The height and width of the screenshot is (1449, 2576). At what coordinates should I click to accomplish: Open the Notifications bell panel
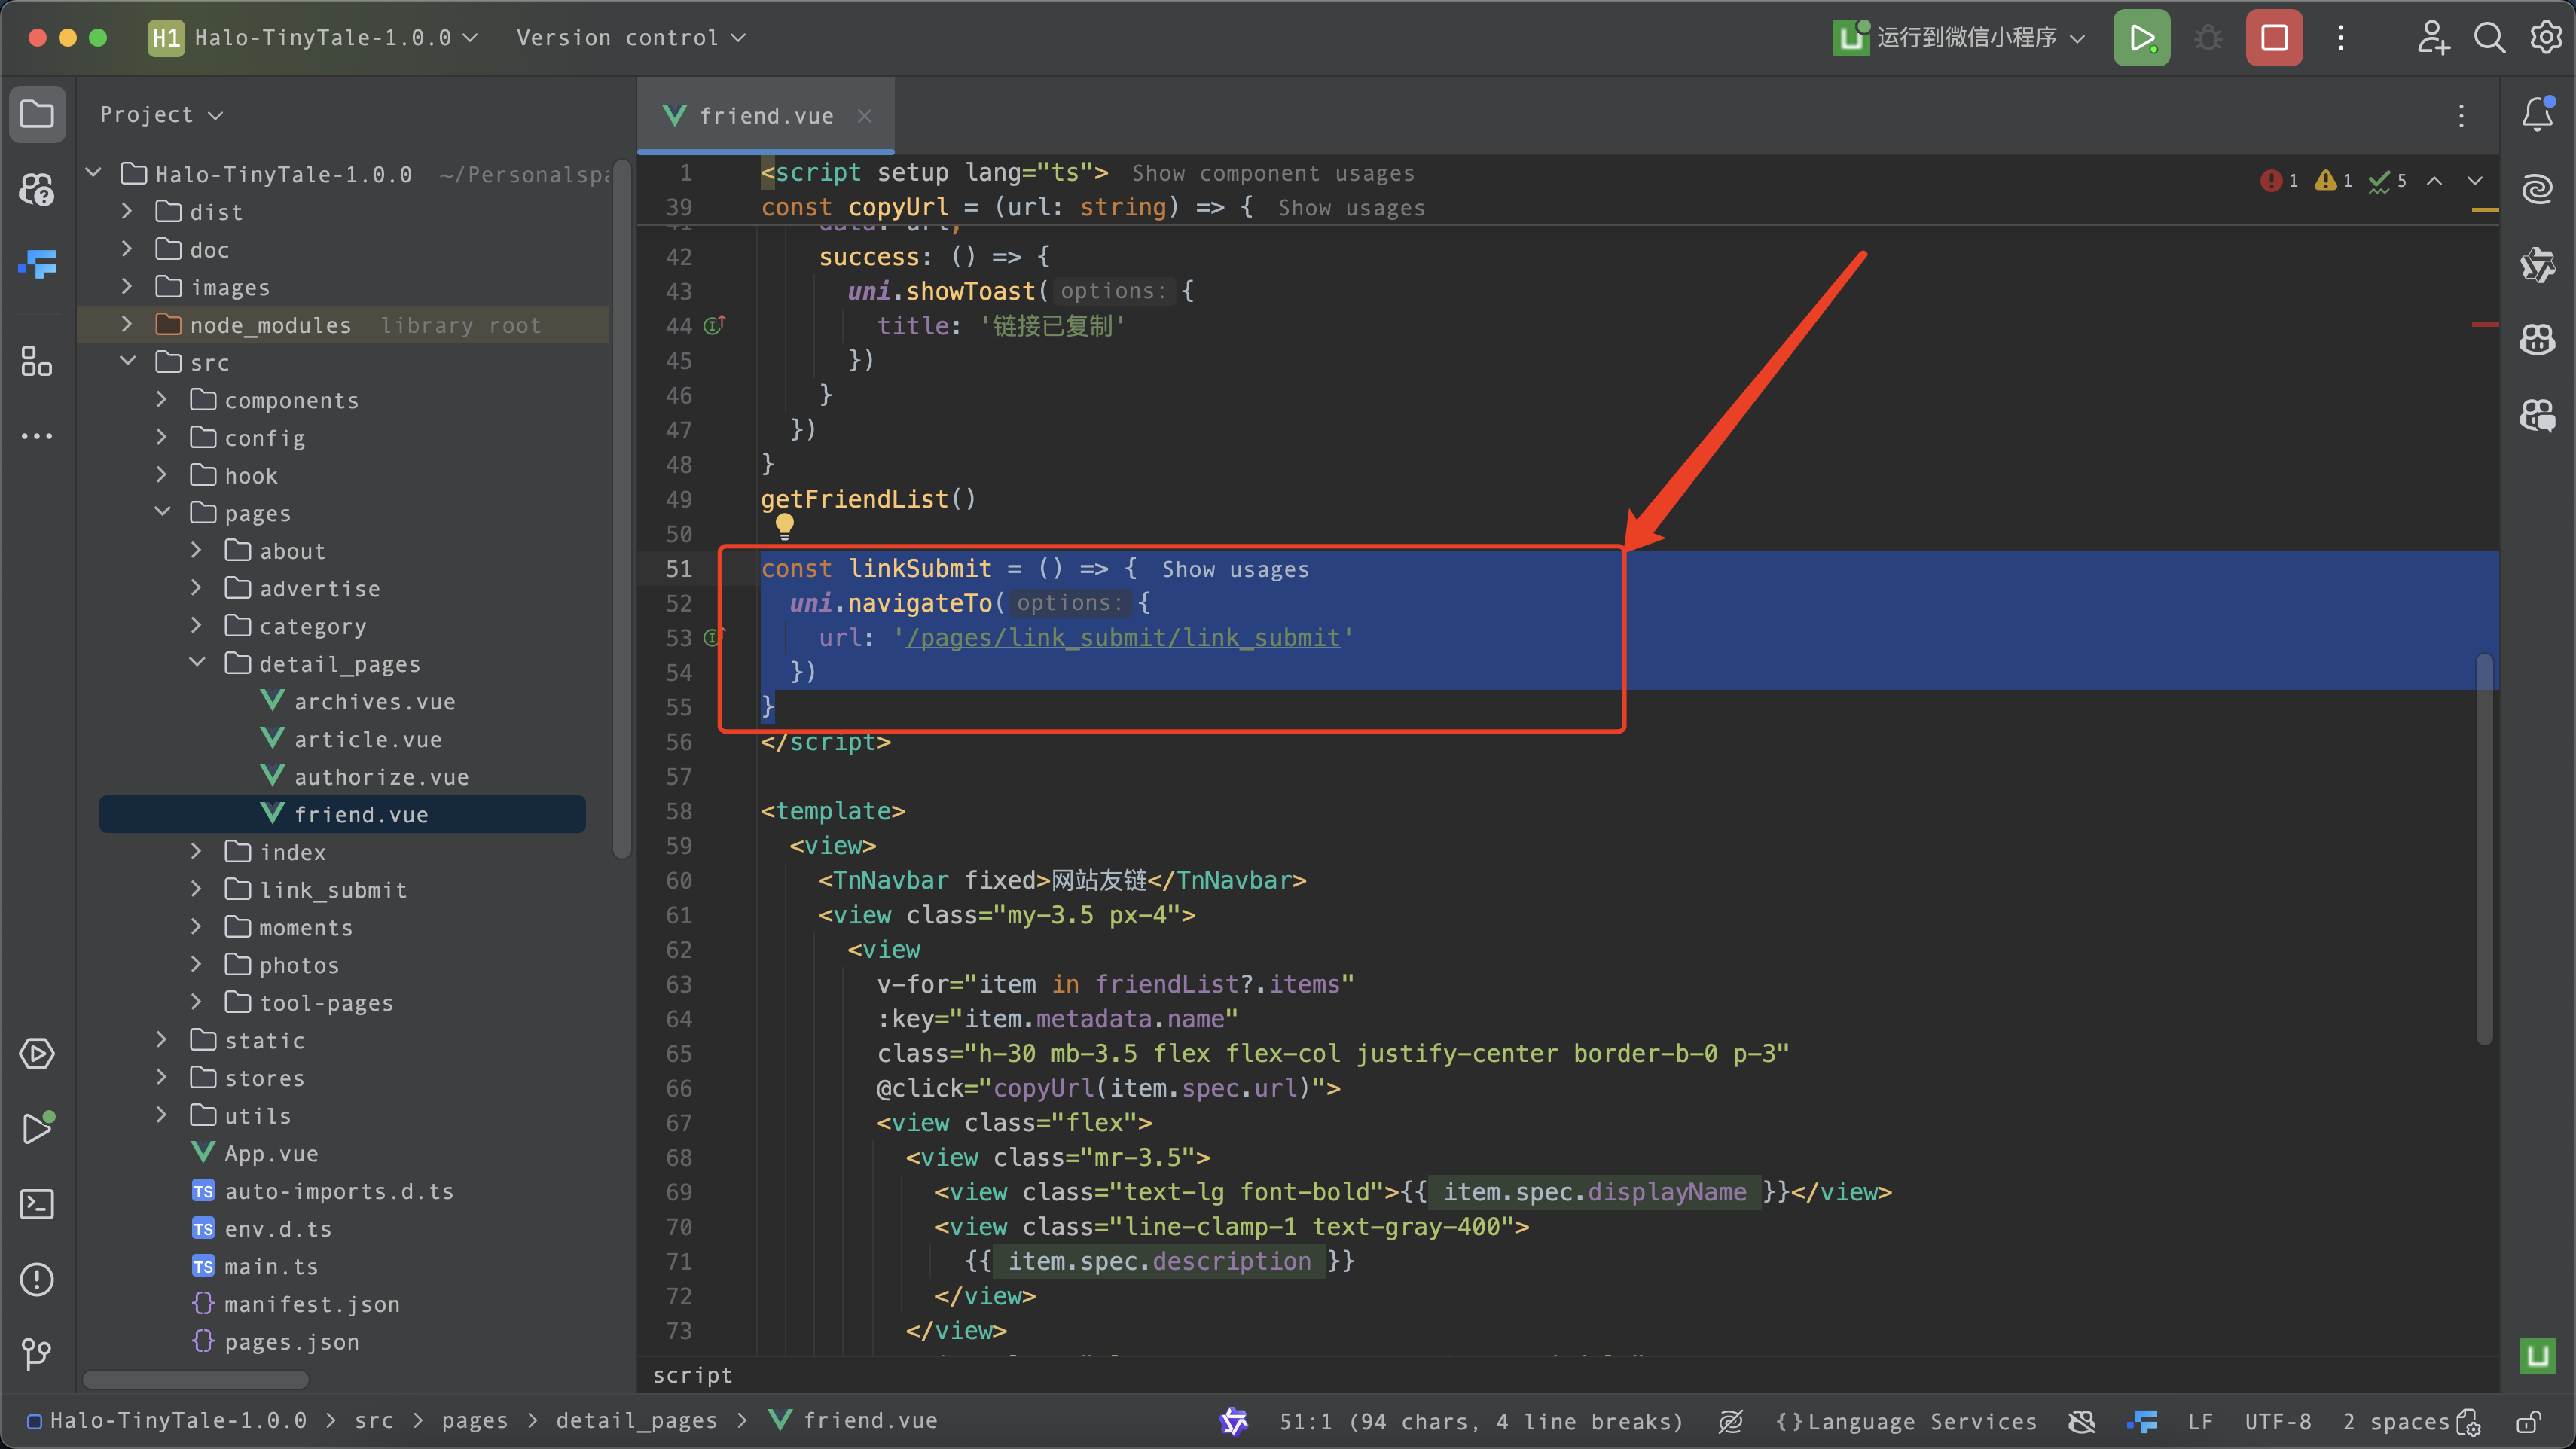(x=2537, y=113)
